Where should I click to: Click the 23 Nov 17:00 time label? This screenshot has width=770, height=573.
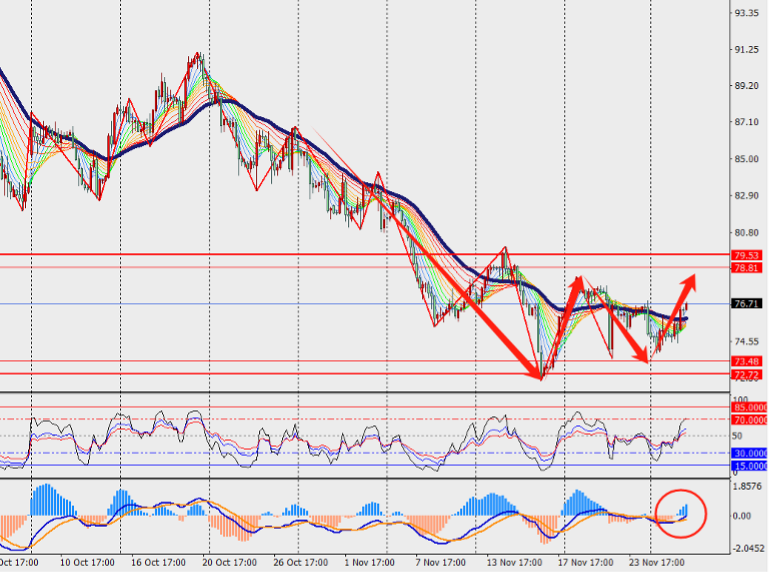point(657,563)
